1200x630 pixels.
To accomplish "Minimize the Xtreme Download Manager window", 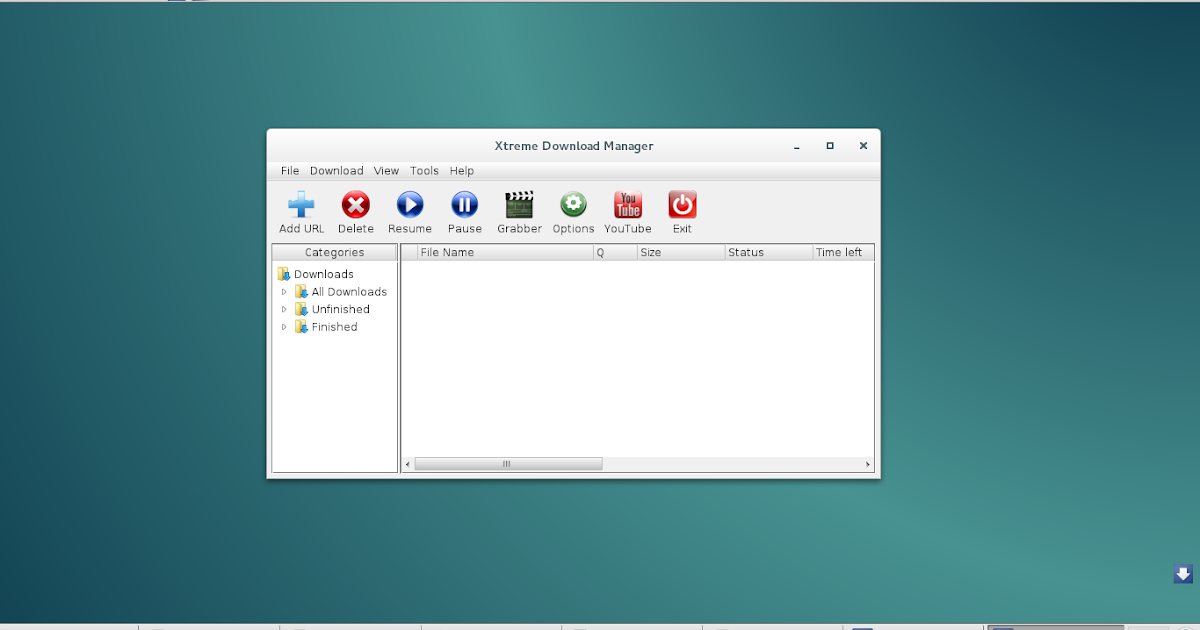I will 797,147.
